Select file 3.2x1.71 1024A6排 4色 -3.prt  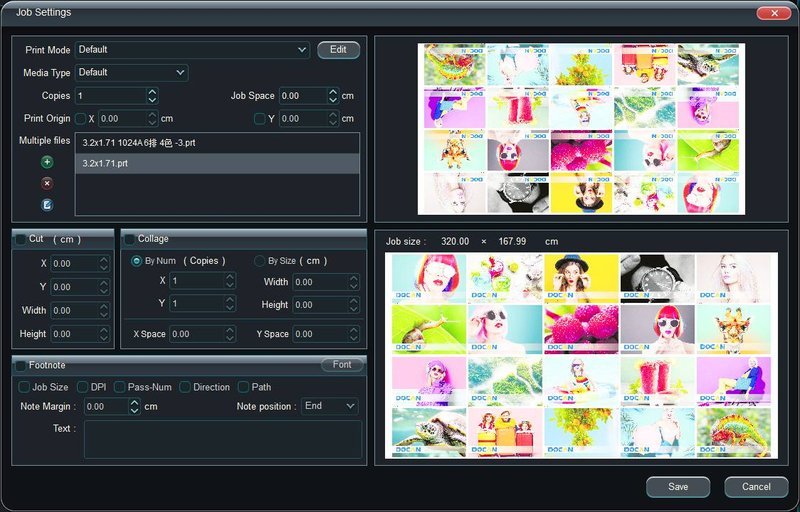(217, 143)
